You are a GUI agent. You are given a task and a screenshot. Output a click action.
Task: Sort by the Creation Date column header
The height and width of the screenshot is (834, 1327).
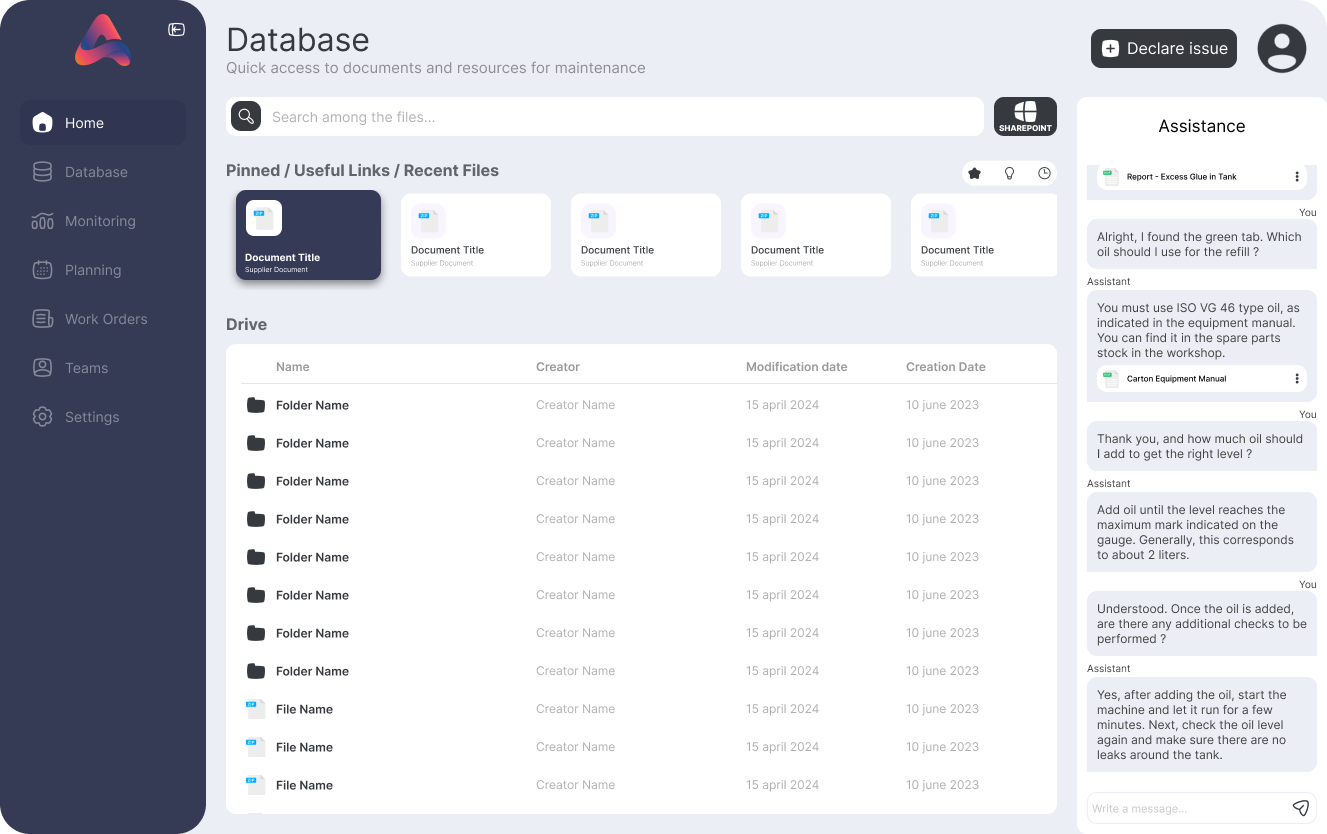[946, 367]
